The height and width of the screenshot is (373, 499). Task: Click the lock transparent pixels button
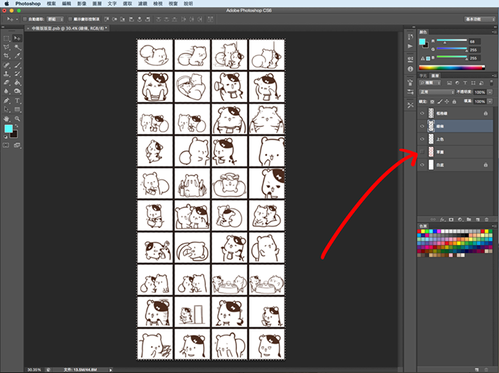[x=432, y=101]
